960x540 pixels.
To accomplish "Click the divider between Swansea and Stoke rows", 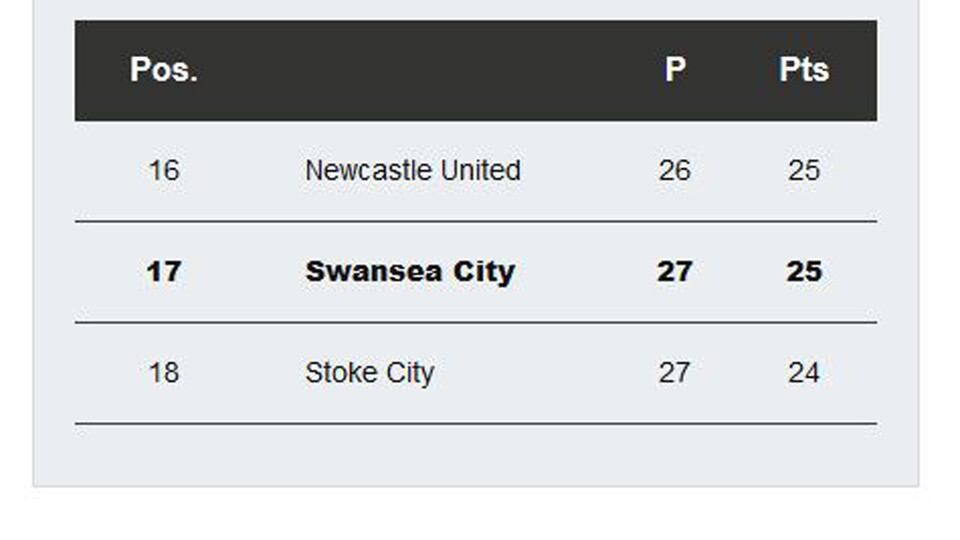I will pos(476,323).
